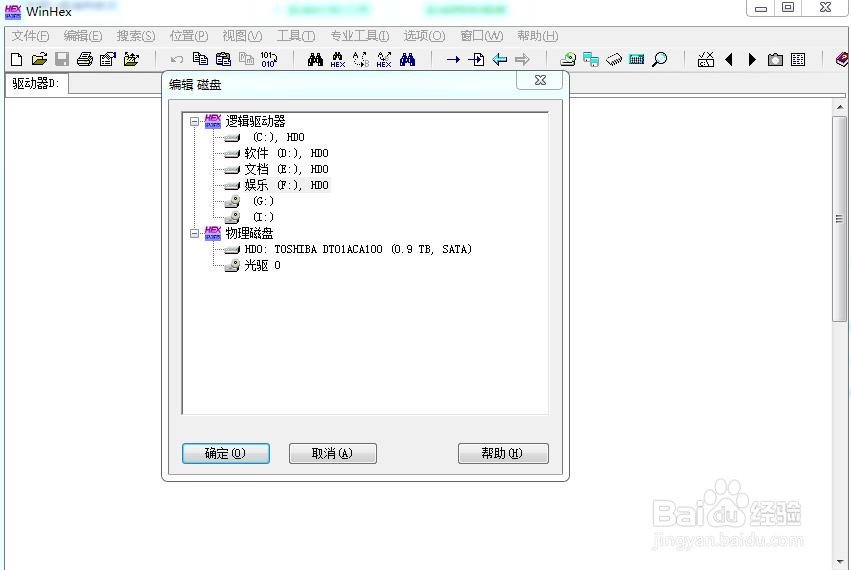Confirm with the 确定(O) button
The width and height of the screenshot is (851, 570).
[x=225, y=453]
